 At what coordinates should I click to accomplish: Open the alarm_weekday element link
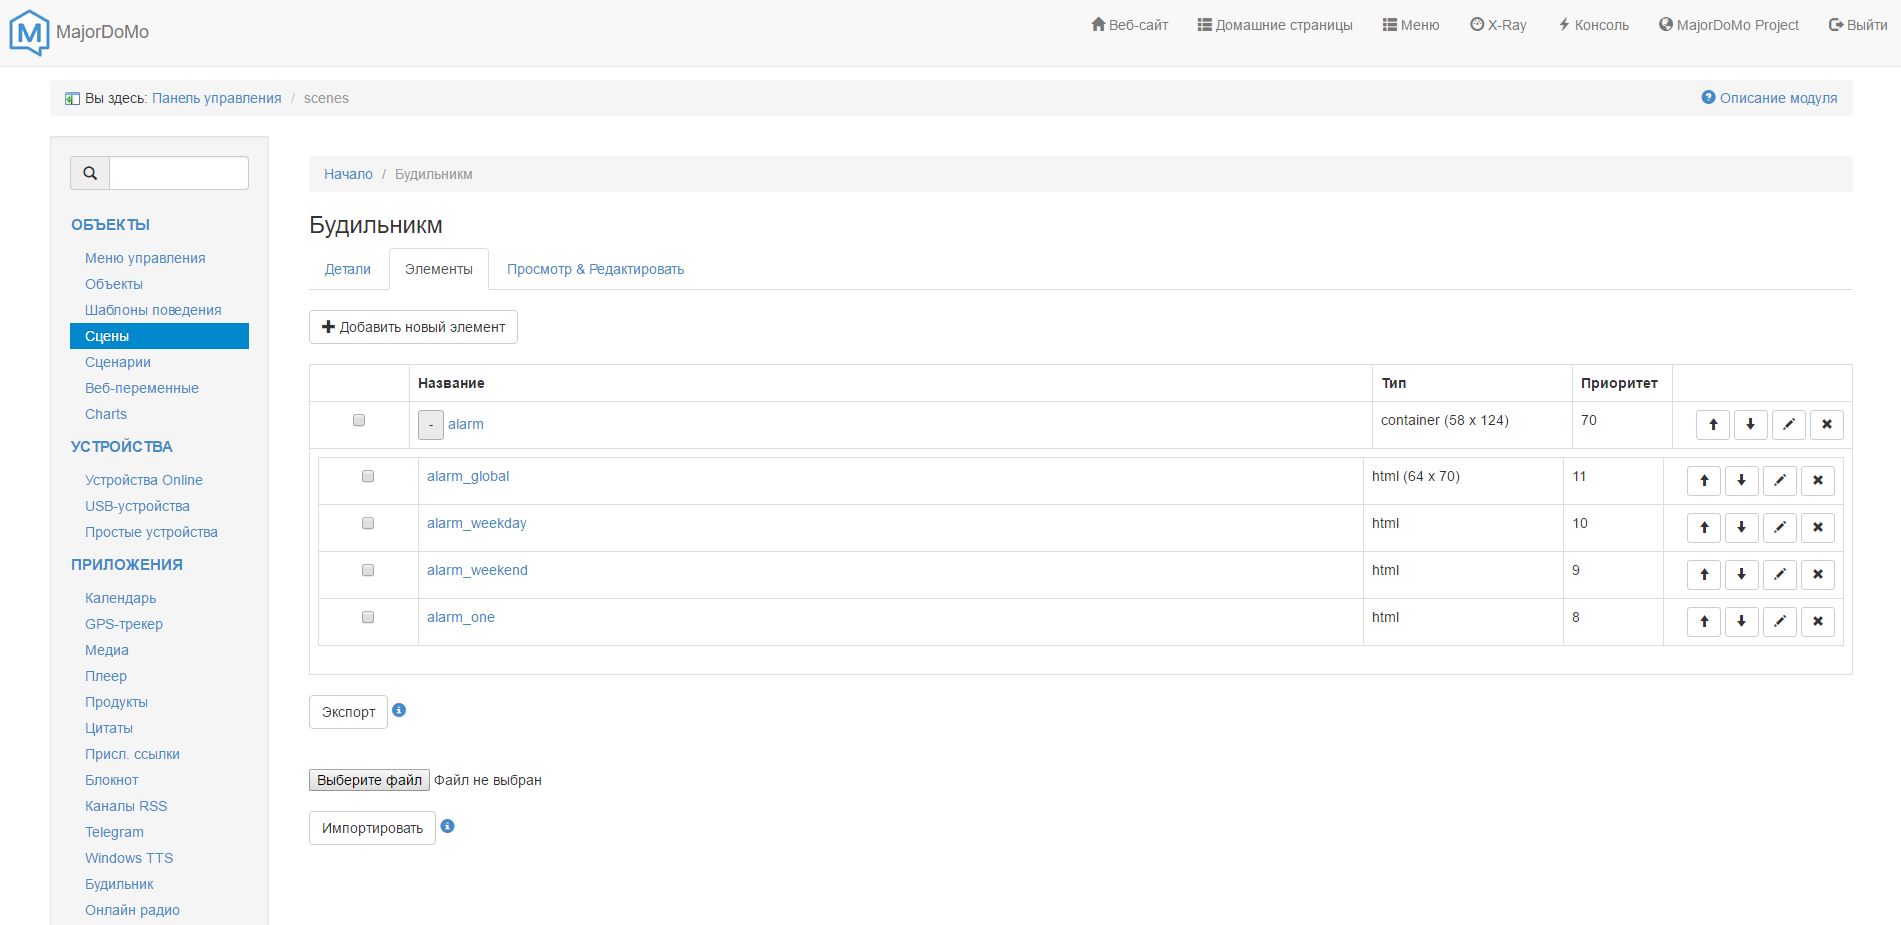pyautogui.click(x=476, y=523)
